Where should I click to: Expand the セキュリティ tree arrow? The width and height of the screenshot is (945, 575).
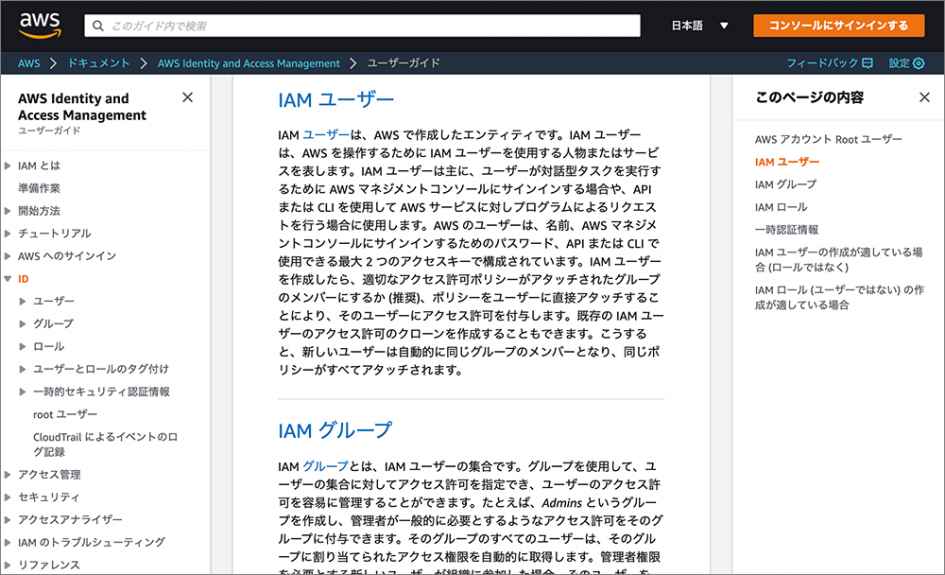8,497
